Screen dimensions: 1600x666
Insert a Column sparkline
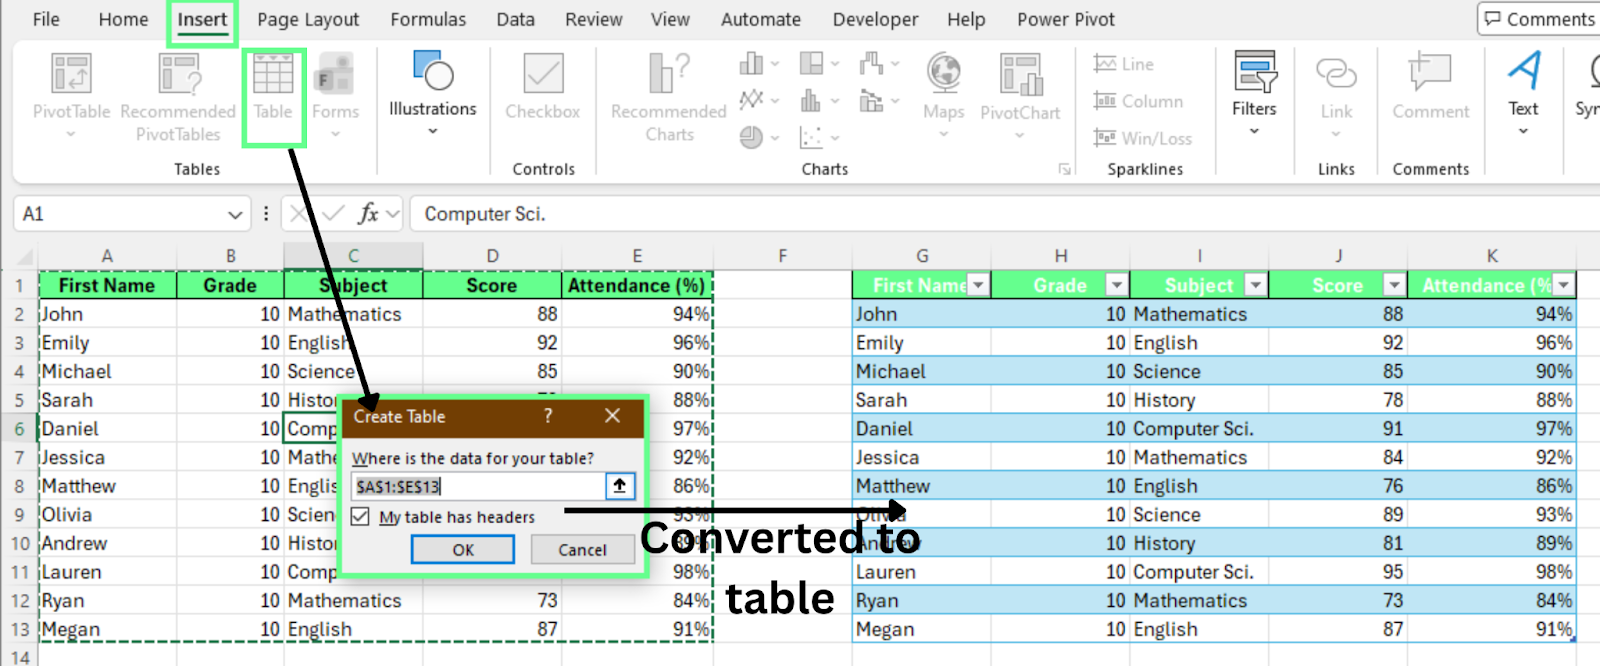(x=1138, y=101)
